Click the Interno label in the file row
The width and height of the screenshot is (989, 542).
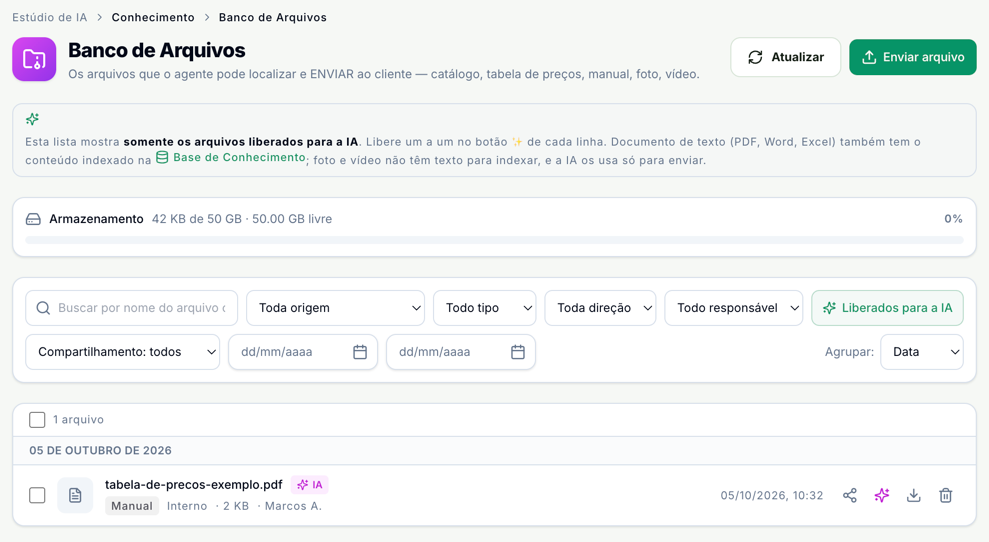(187, 506)
